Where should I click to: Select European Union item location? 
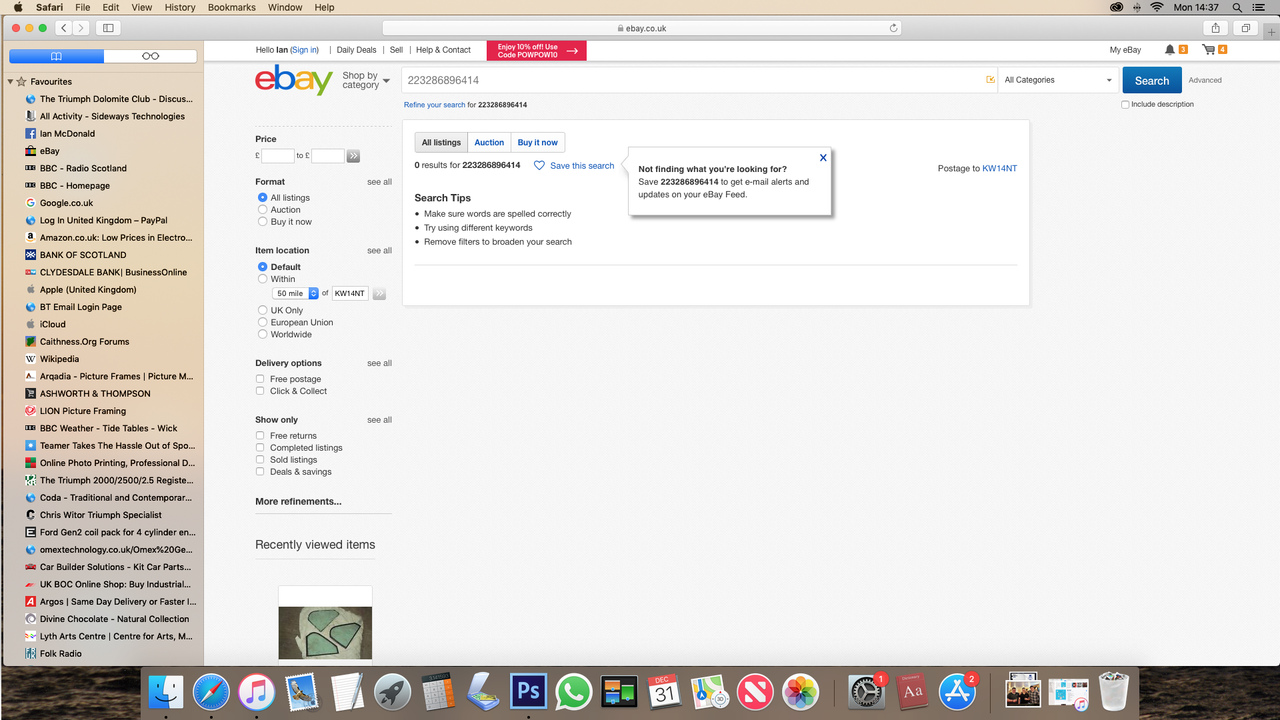(263, 322)
